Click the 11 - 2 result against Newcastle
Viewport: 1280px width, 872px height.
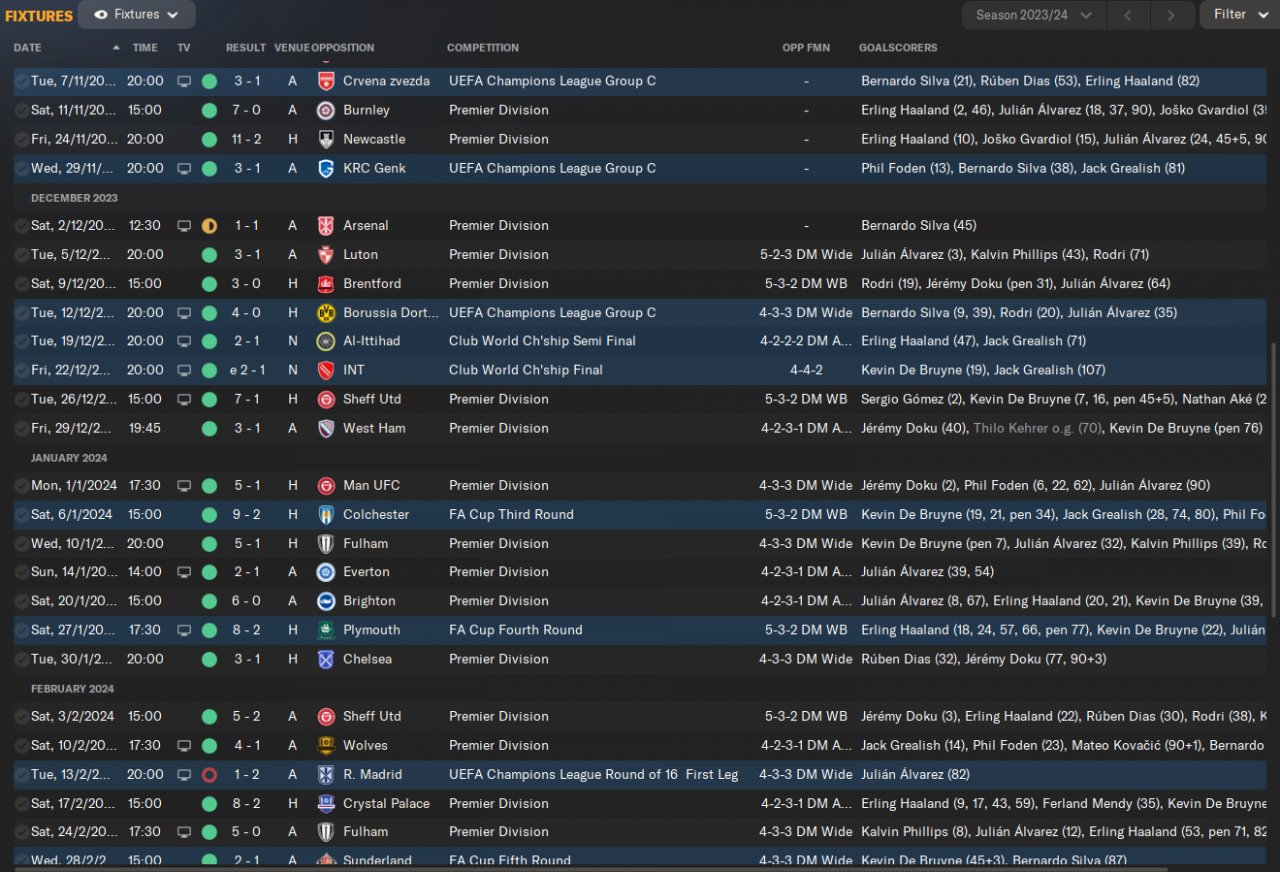click(x=247, y=139)
